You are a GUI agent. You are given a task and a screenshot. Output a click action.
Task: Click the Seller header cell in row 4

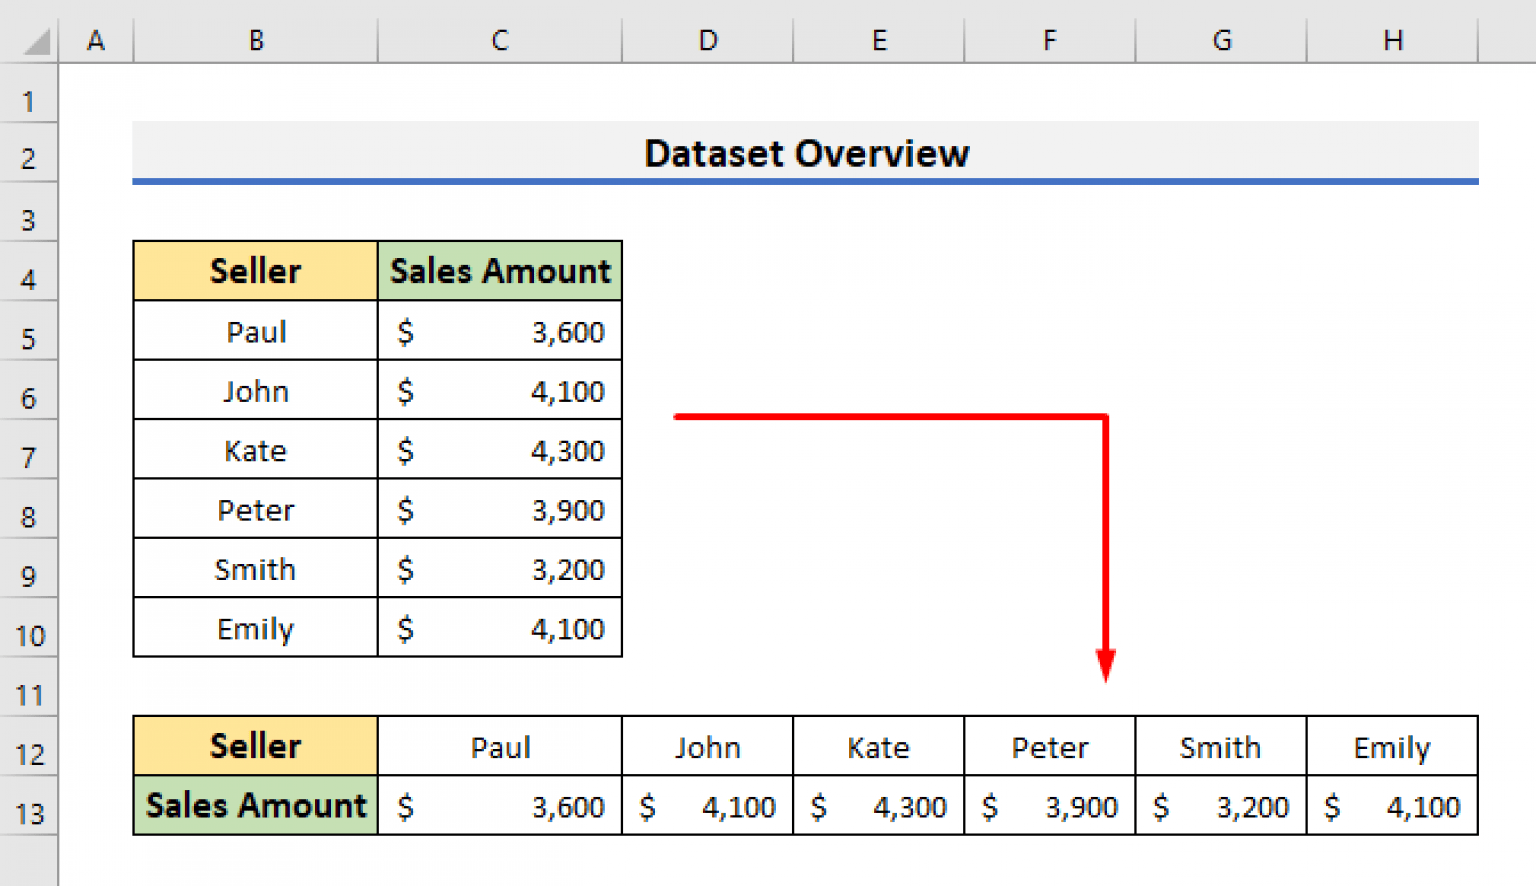pyautogui.click(x=255, y=271)
